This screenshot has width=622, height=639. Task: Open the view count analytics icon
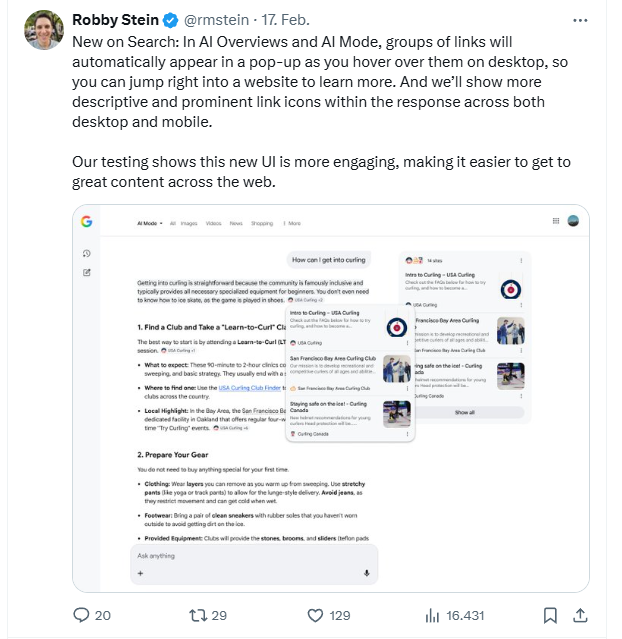pyautogui.click(x=433, y=616)
